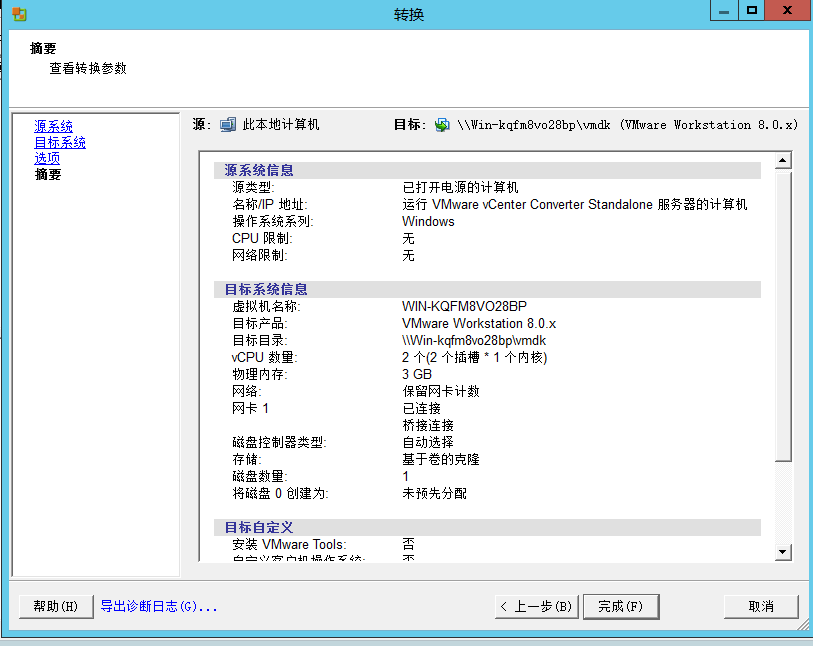The image size is (813, 646).
Task: Click 完成(F) to finish conversion
Action: (621, 607)
